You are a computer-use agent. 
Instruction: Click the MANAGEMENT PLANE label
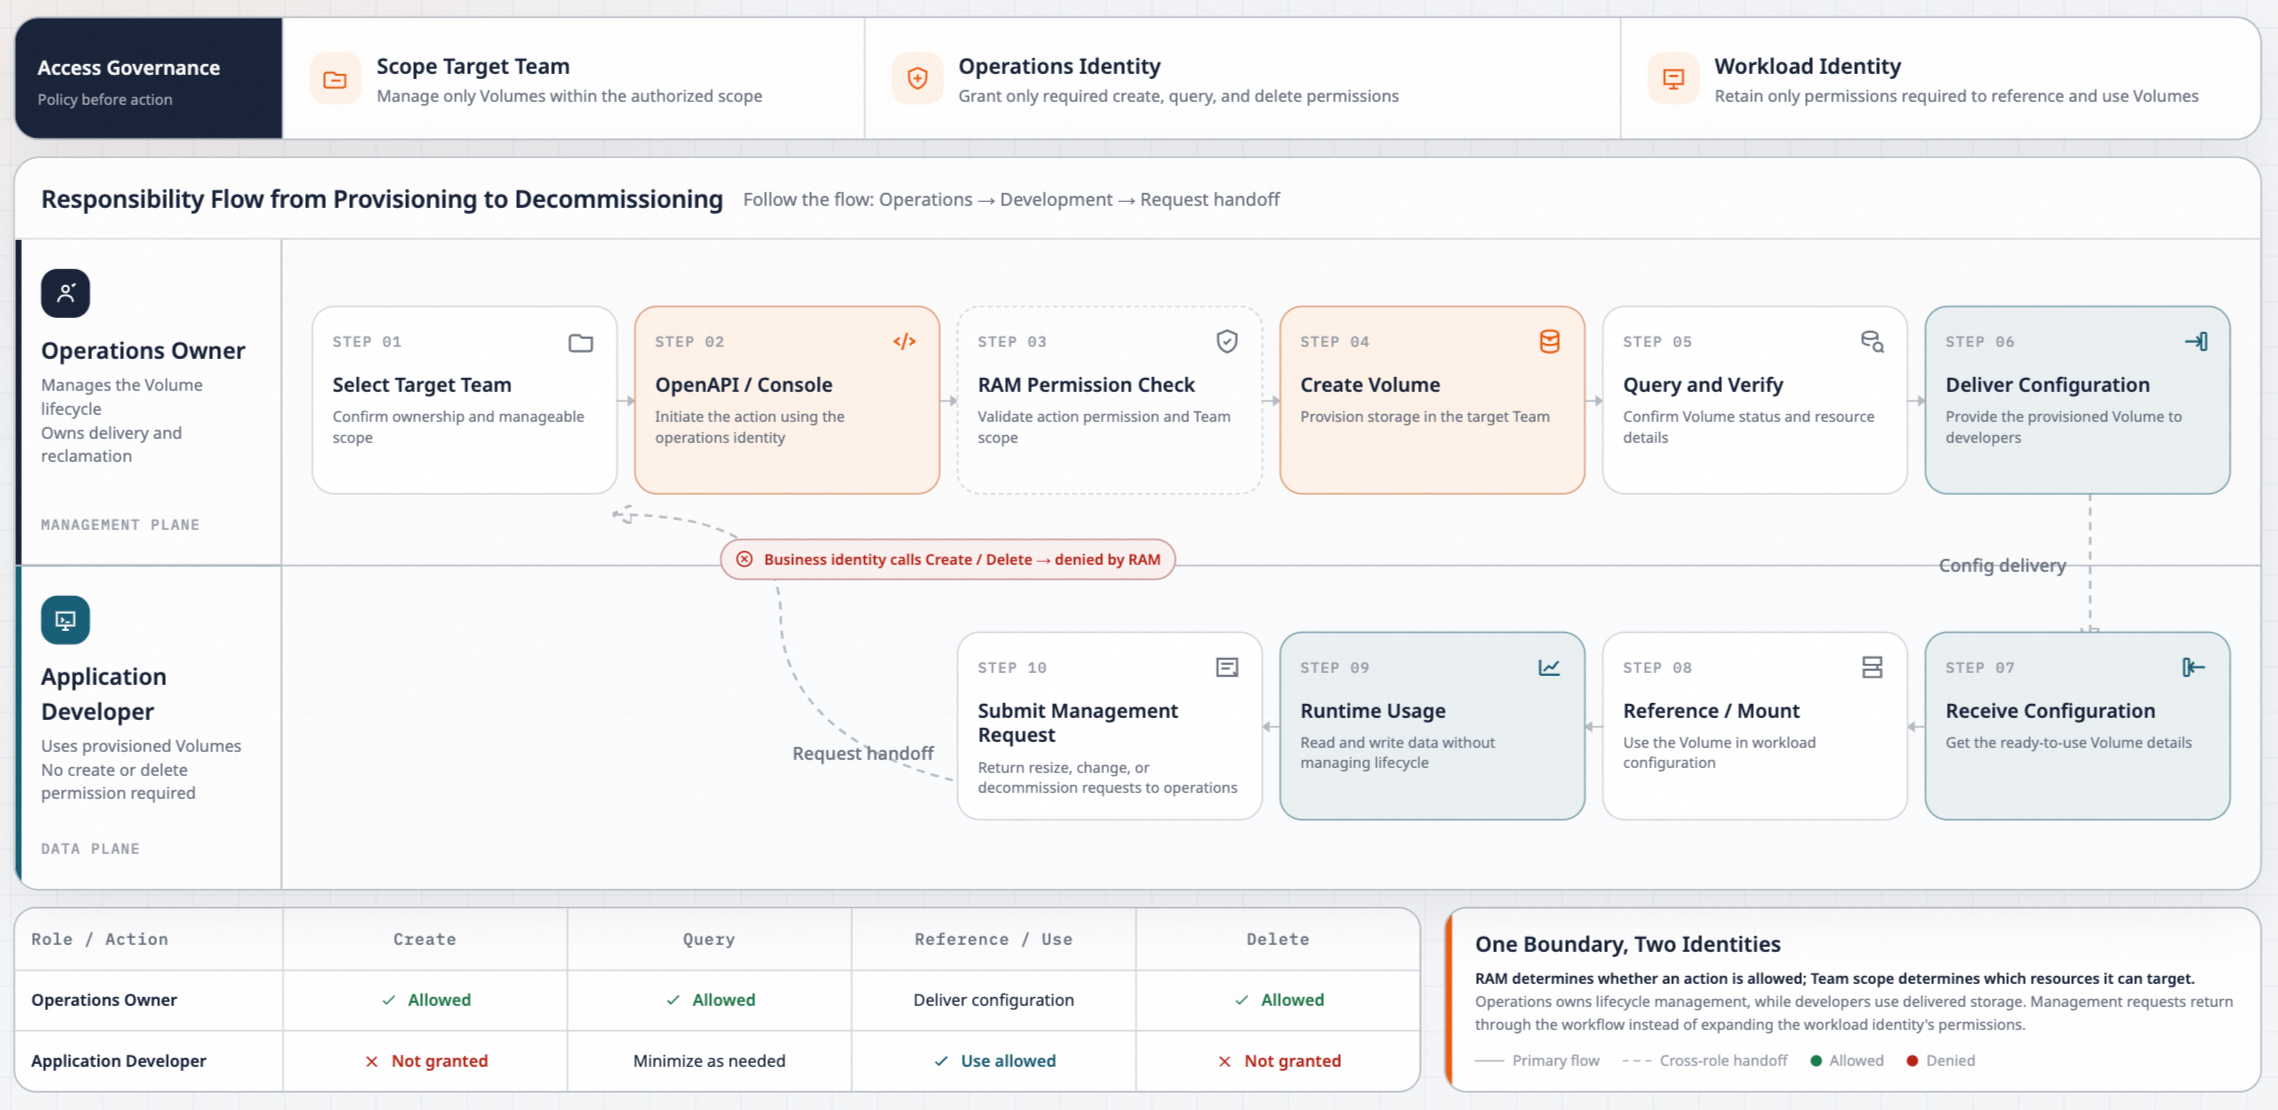(120, 525)
